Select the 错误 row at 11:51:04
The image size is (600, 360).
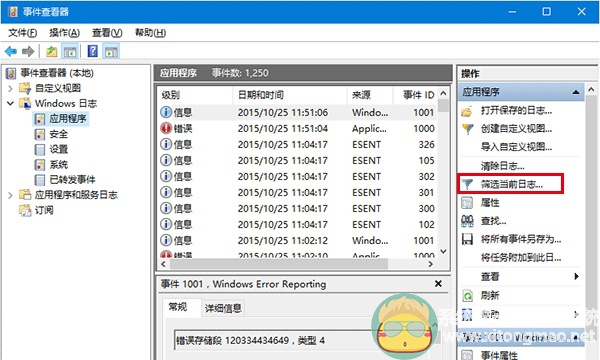[x=297, y=129]
